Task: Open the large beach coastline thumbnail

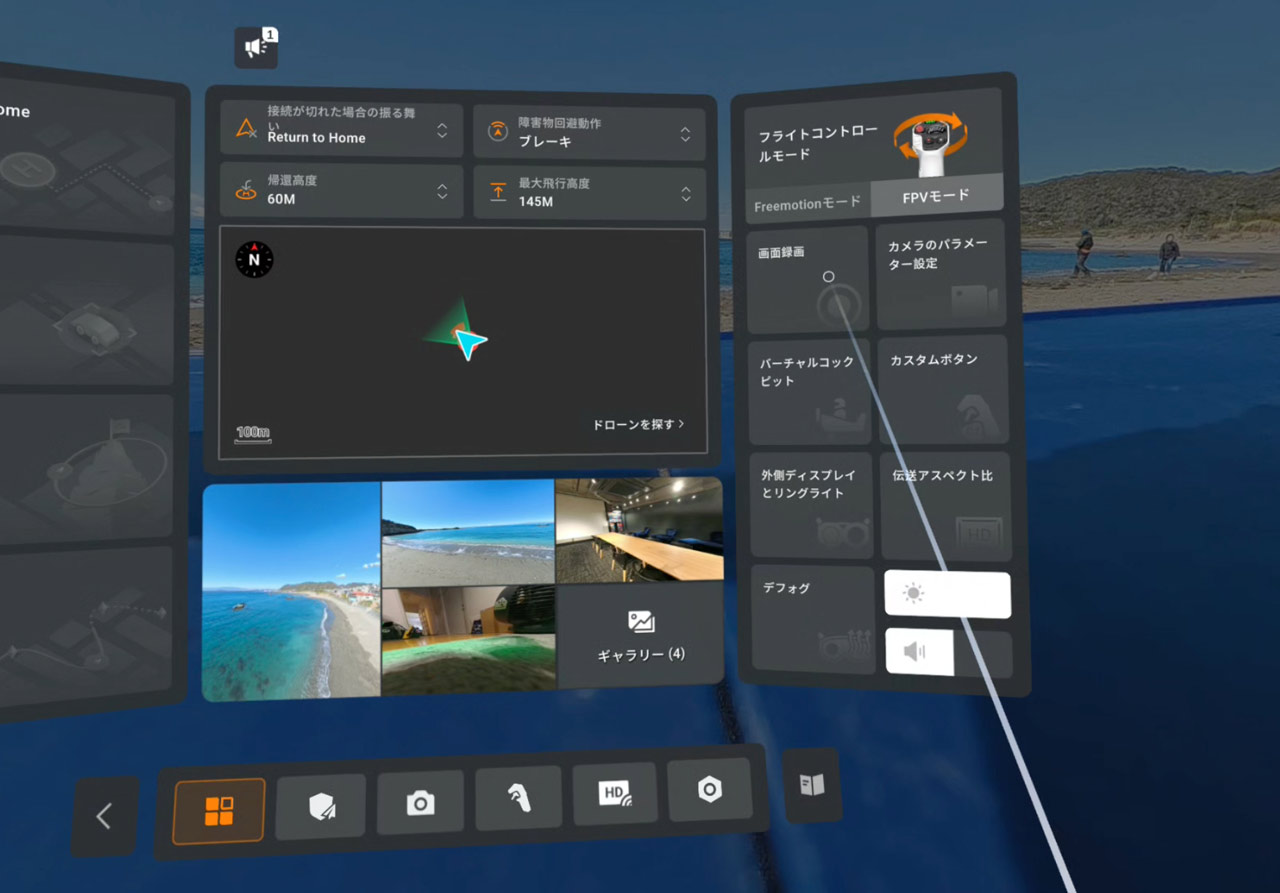Action: click(x=291, y=592)
